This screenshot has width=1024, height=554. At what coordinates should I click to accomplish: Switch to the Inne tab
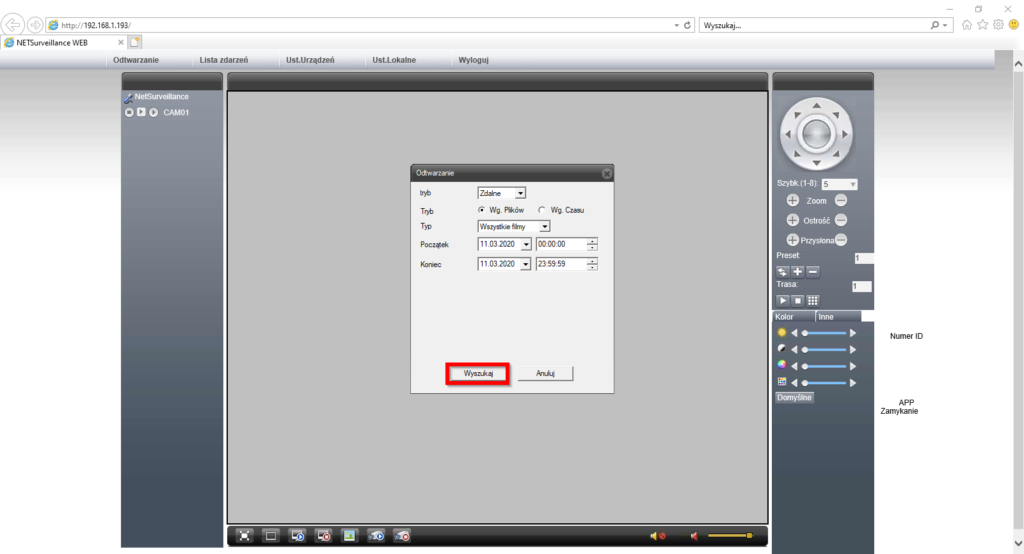click(826, 316)
